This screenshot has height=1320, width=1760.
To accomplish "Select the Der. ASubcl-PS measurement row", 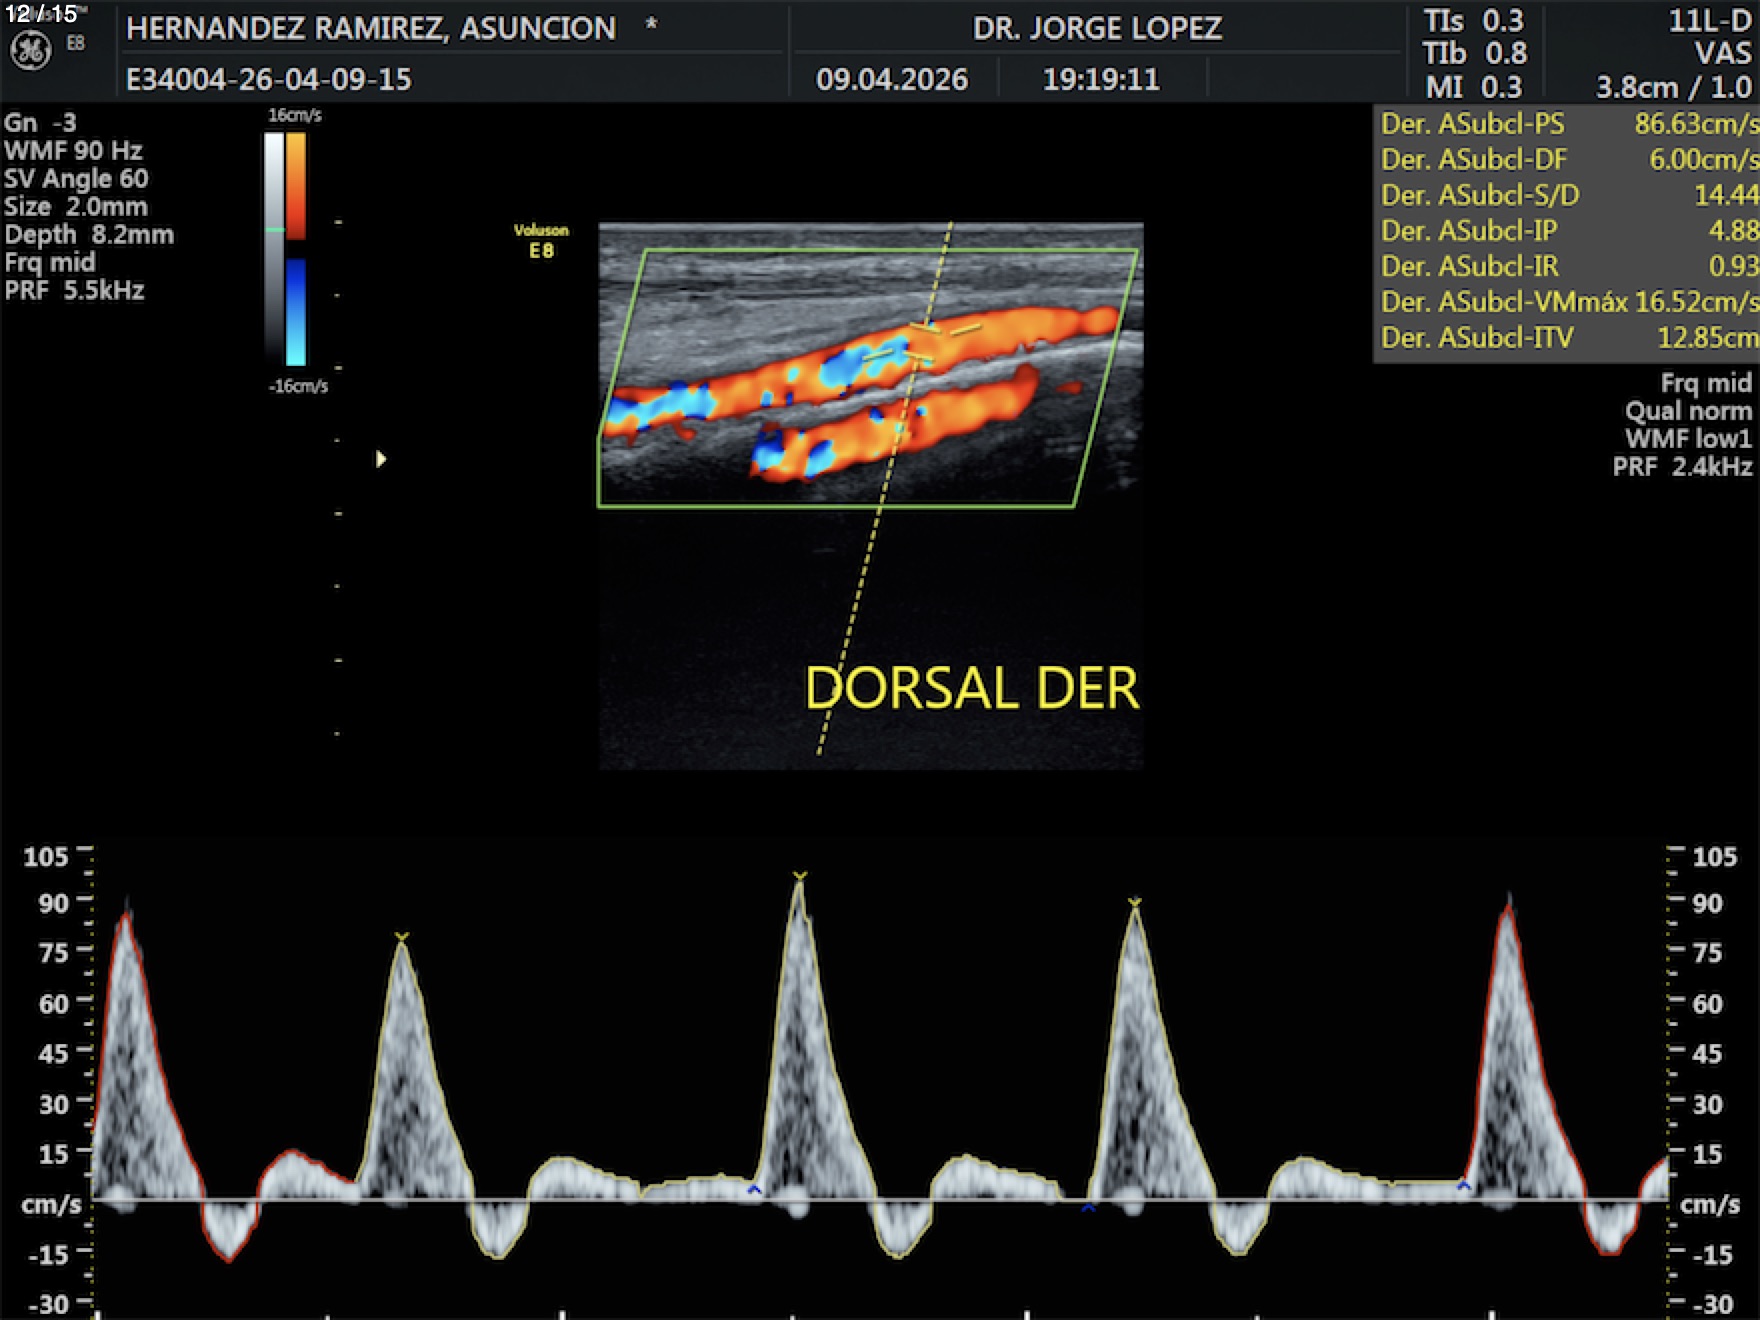I will pos(1568,124).
